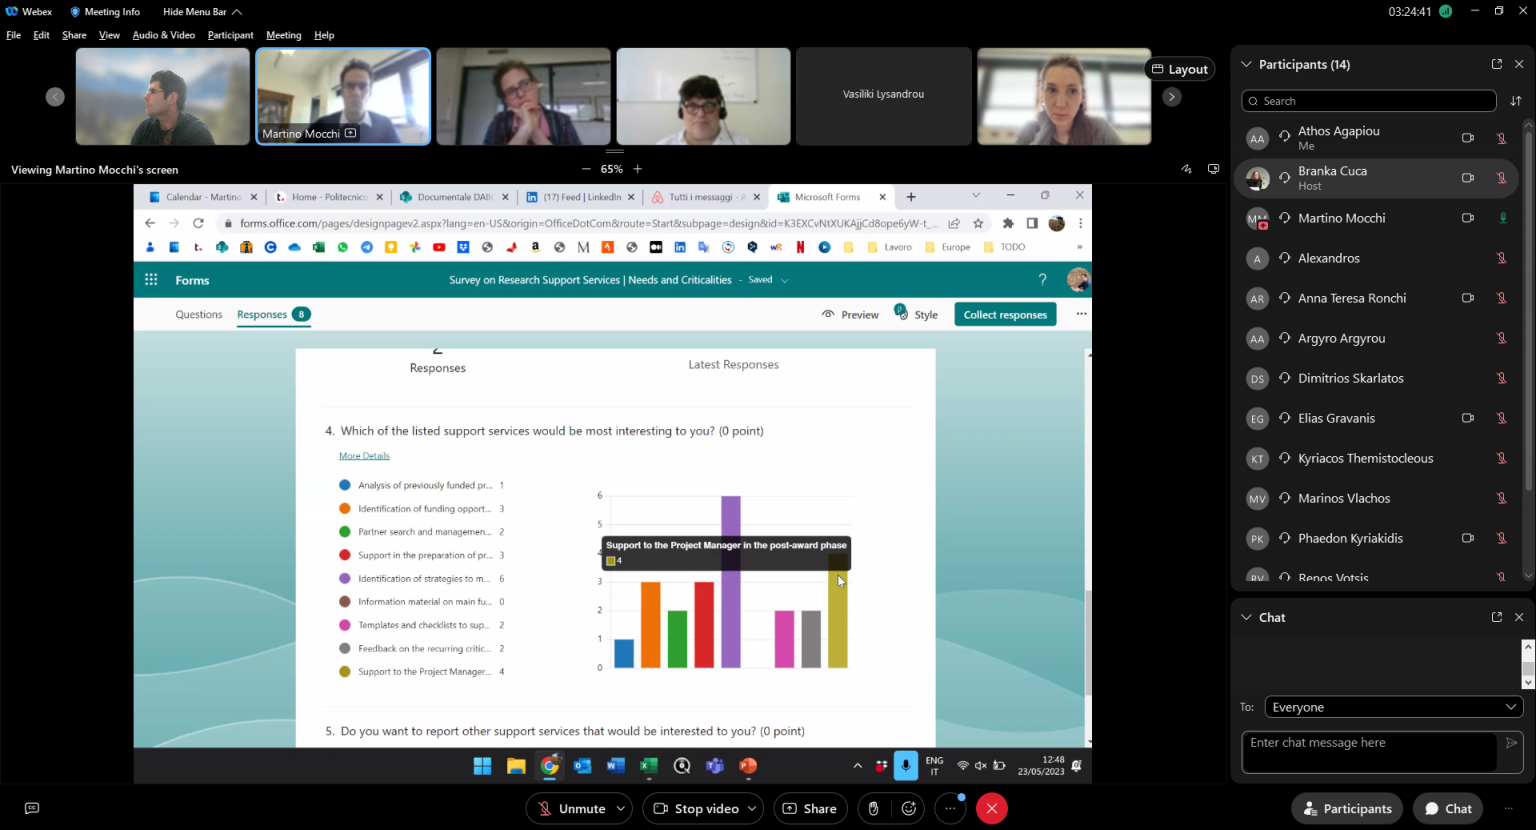End the meeting with red X button
Image resolution: width=1536 pixels, height=830 pixels.
coord(991,808)
